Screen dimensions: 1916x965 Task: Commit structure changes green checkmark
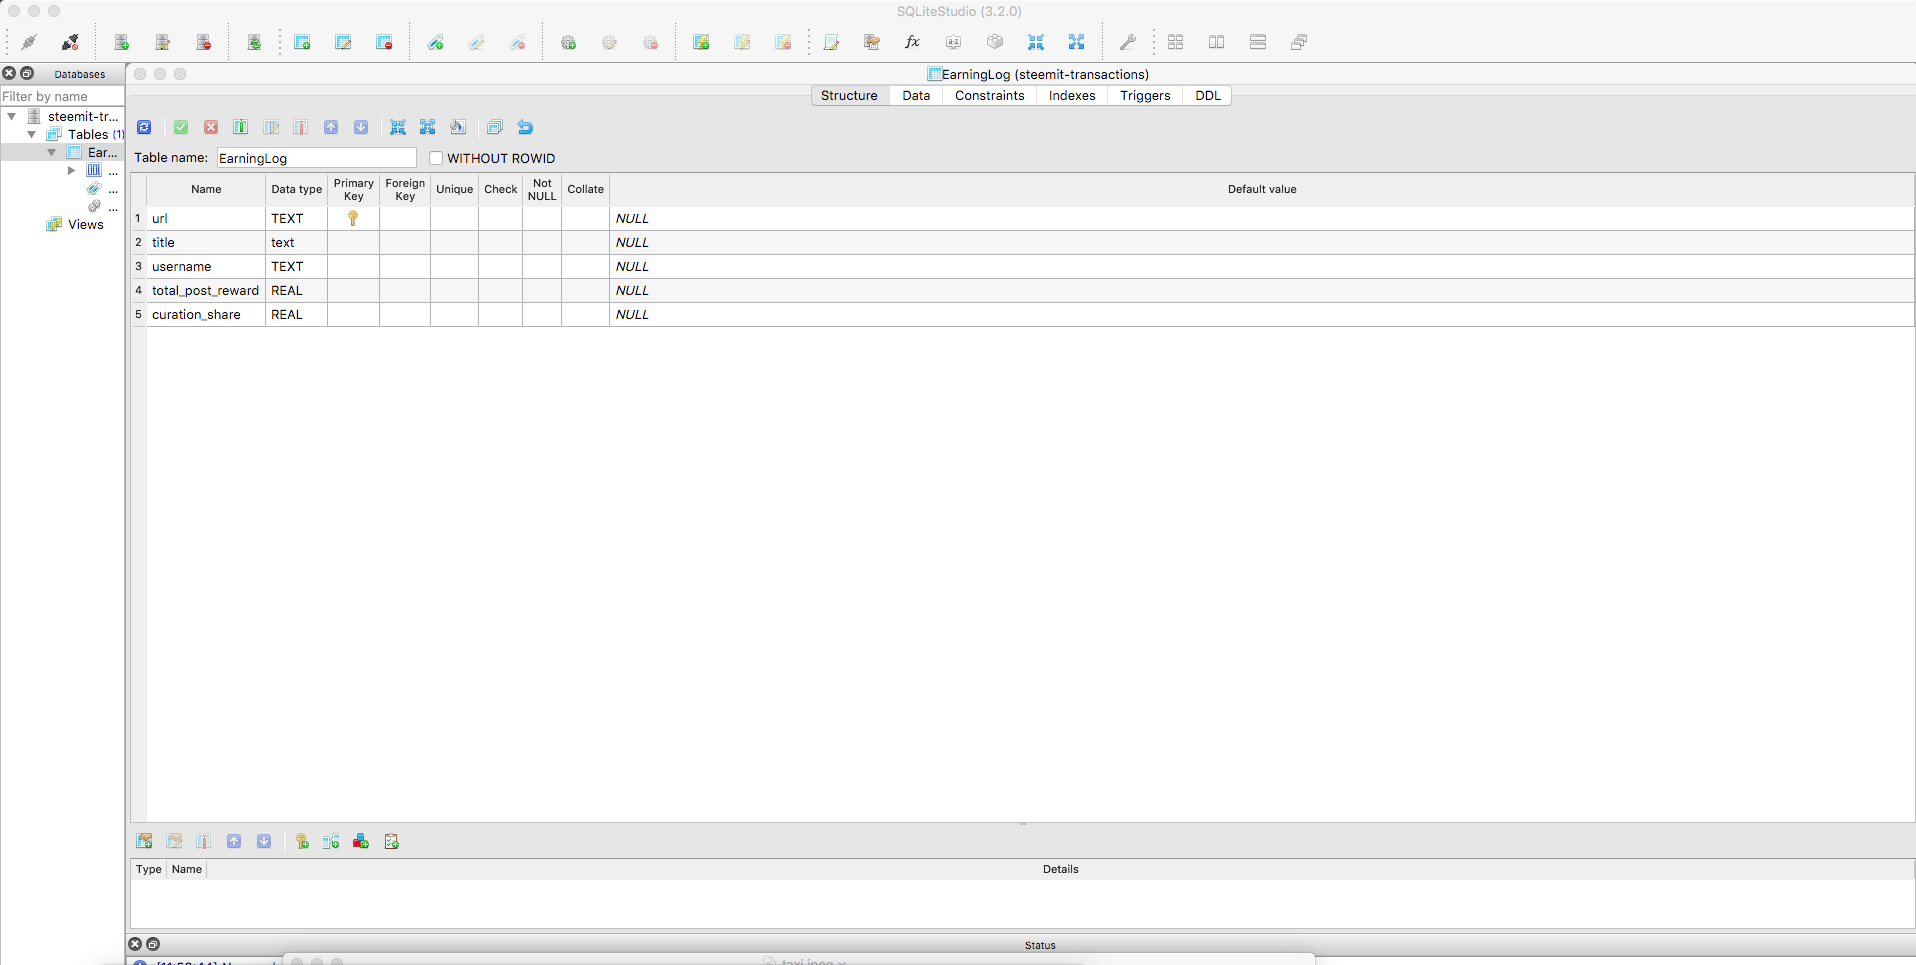click(181, 127)
